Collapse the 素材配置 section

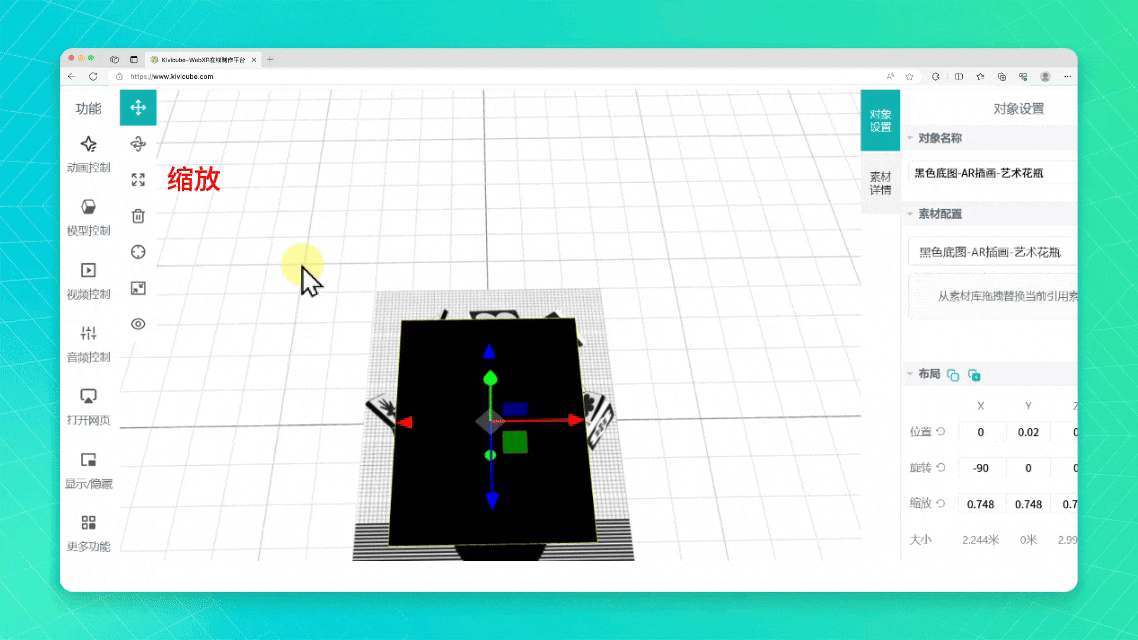[910, 214]
